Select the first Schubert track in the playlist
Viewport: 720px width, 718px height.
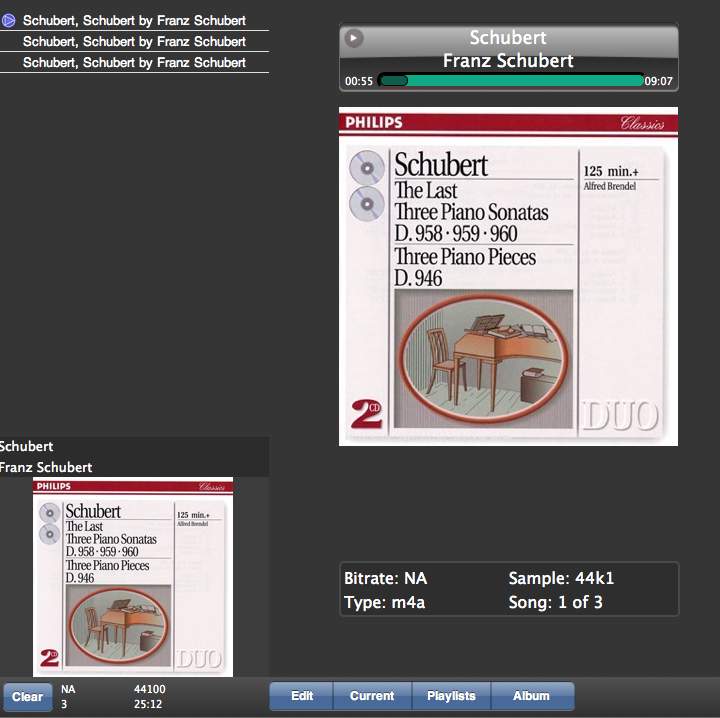tap(134, 20)
